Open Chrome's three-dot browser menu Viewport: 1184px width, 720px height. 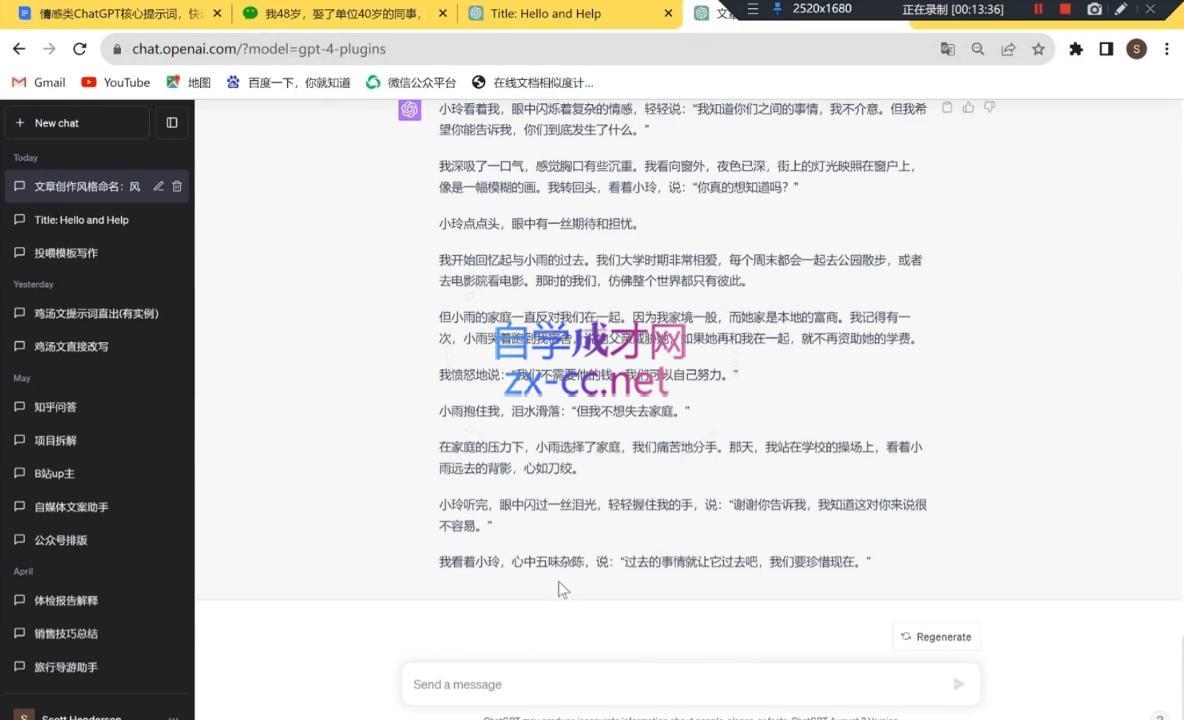point(1167,48)
